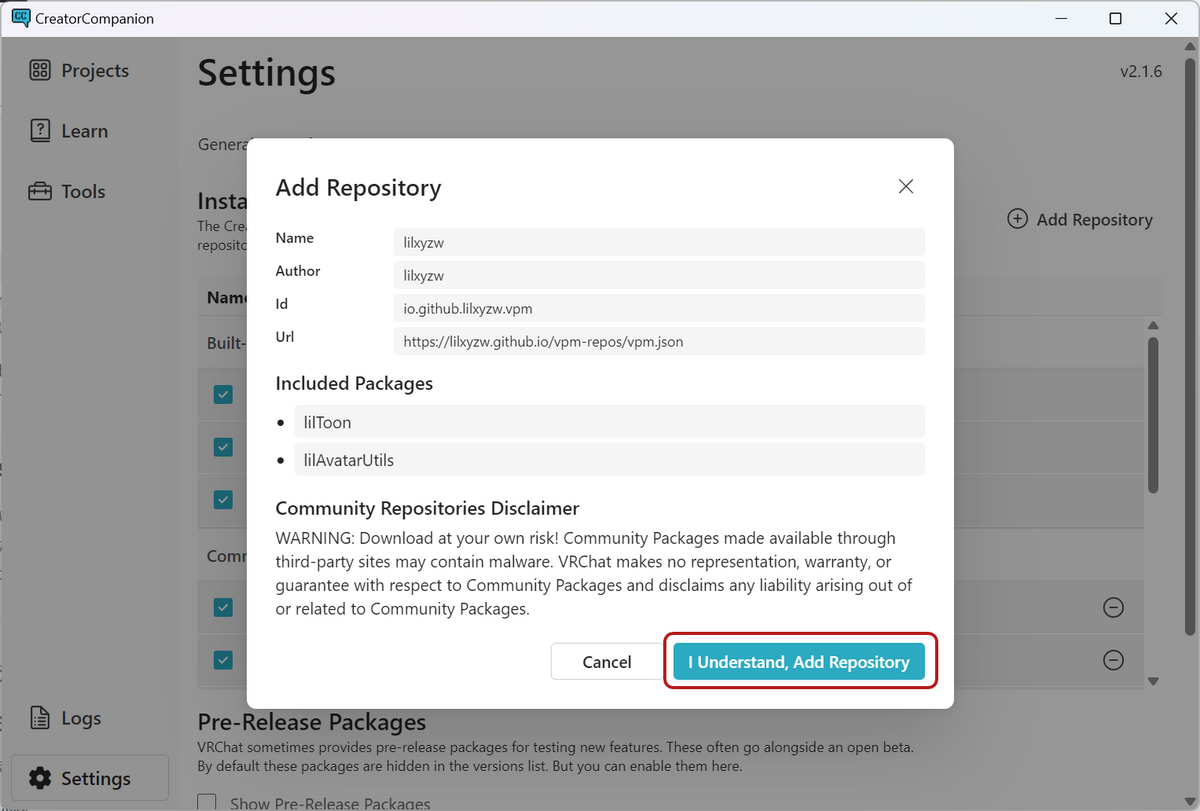Toggle second community repository checkbox
Image resolution: width=1200 pixels, height=811 pixels.
point(223,659)
